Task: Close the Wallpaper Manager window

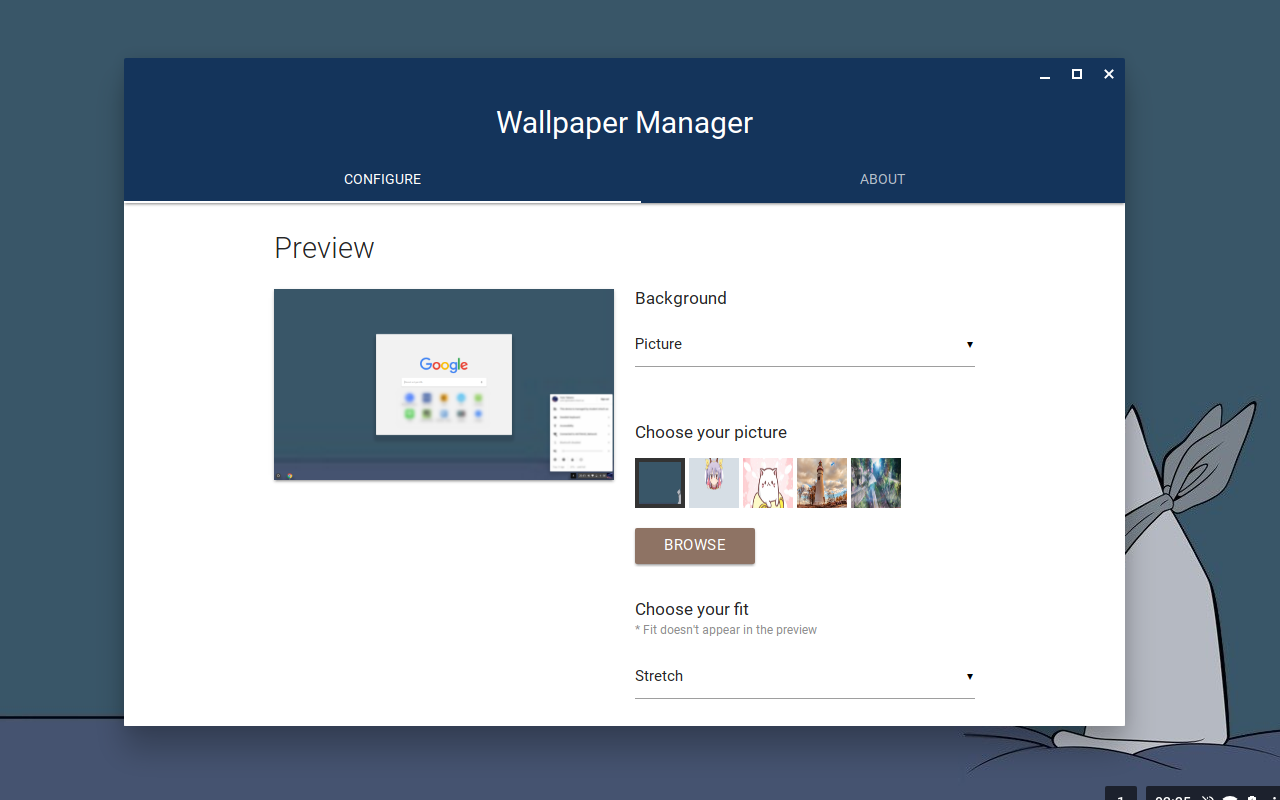Action: pyautogui.click(x=1109, y=74)
